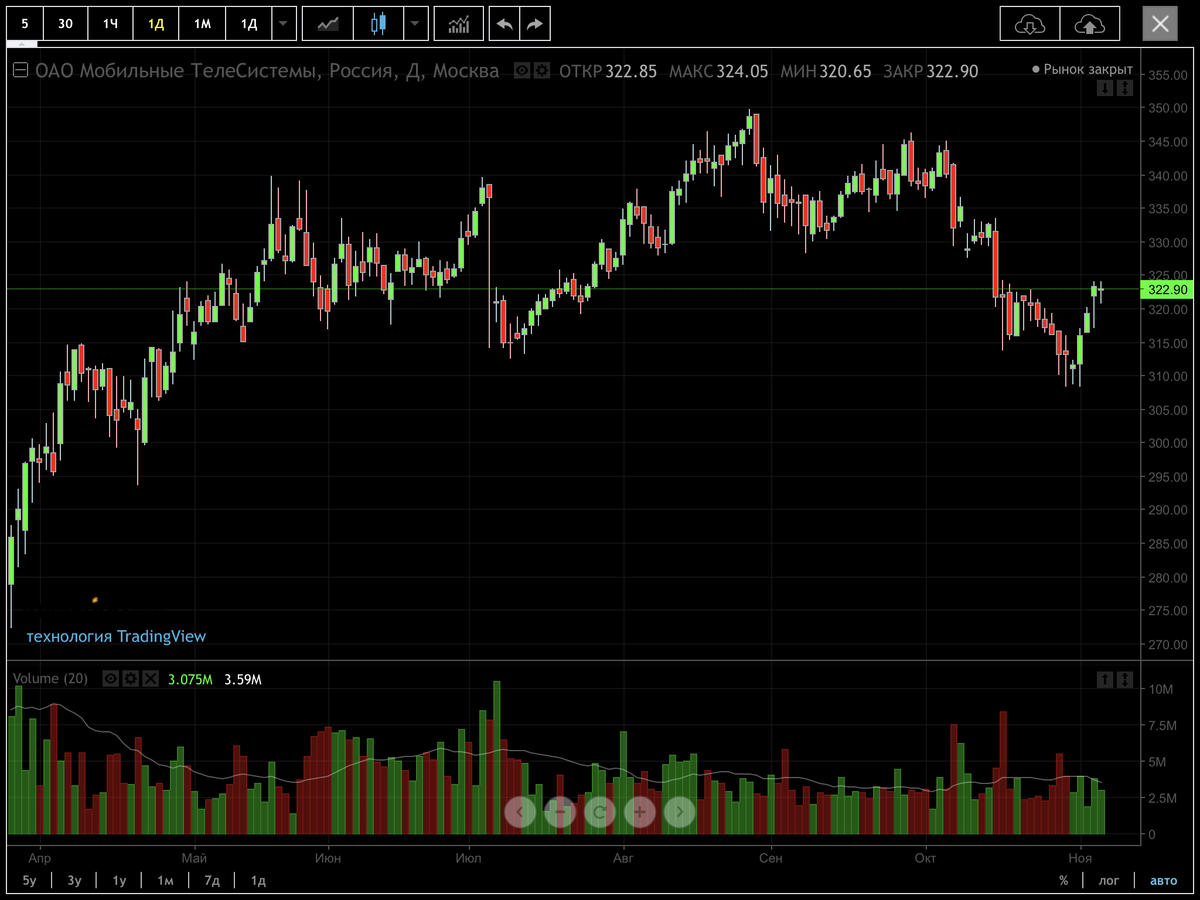Set date range to 1д
The image size is (1200, 900).
[x=258, y=880]
